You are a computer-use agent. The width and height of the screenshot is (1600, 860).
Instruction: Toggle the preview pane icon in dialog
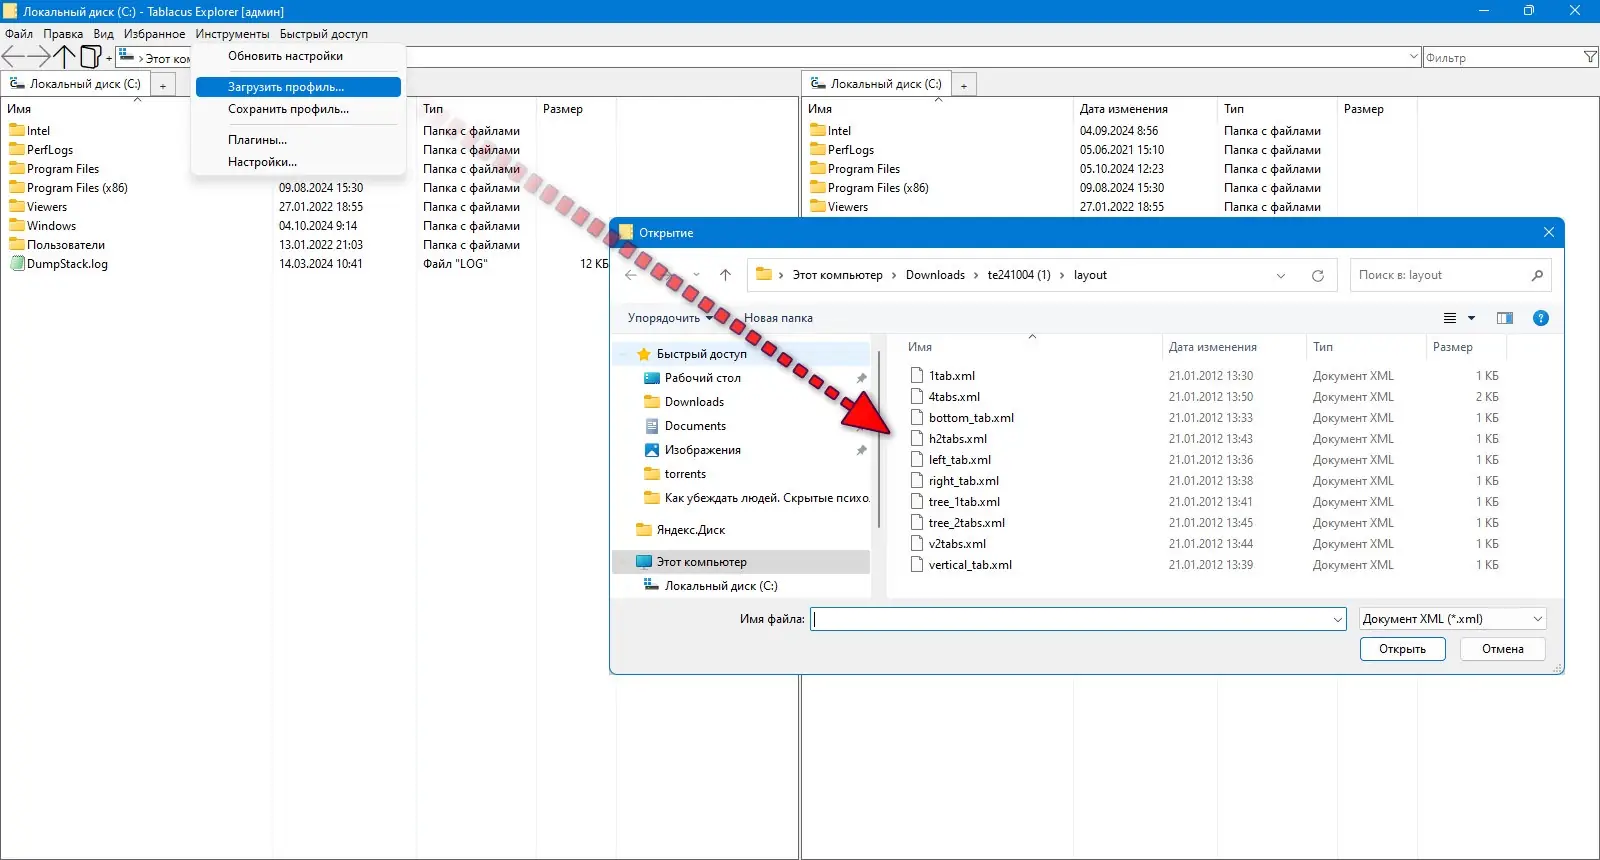pos(1504,318)
